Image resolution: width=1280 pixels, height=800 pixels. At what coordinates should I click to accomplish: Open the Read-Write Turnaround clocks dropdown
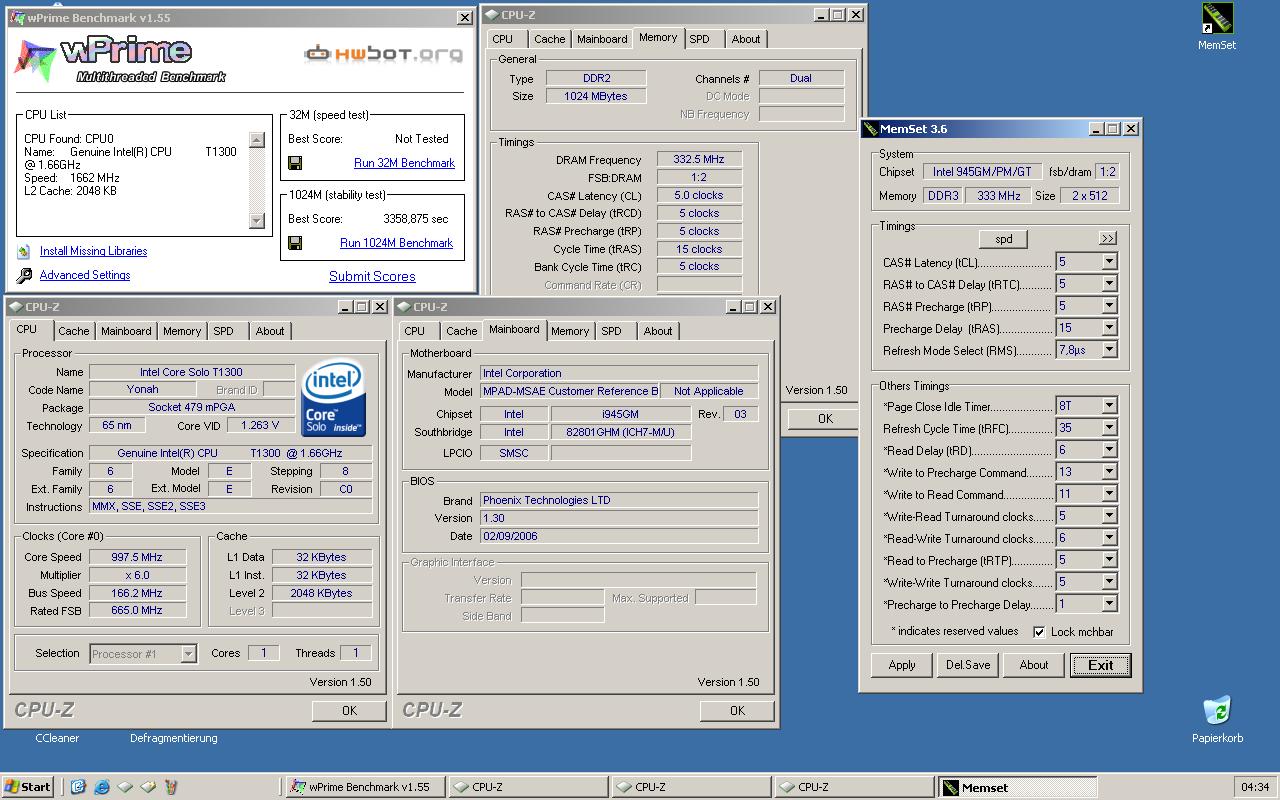coord(1108,538)
